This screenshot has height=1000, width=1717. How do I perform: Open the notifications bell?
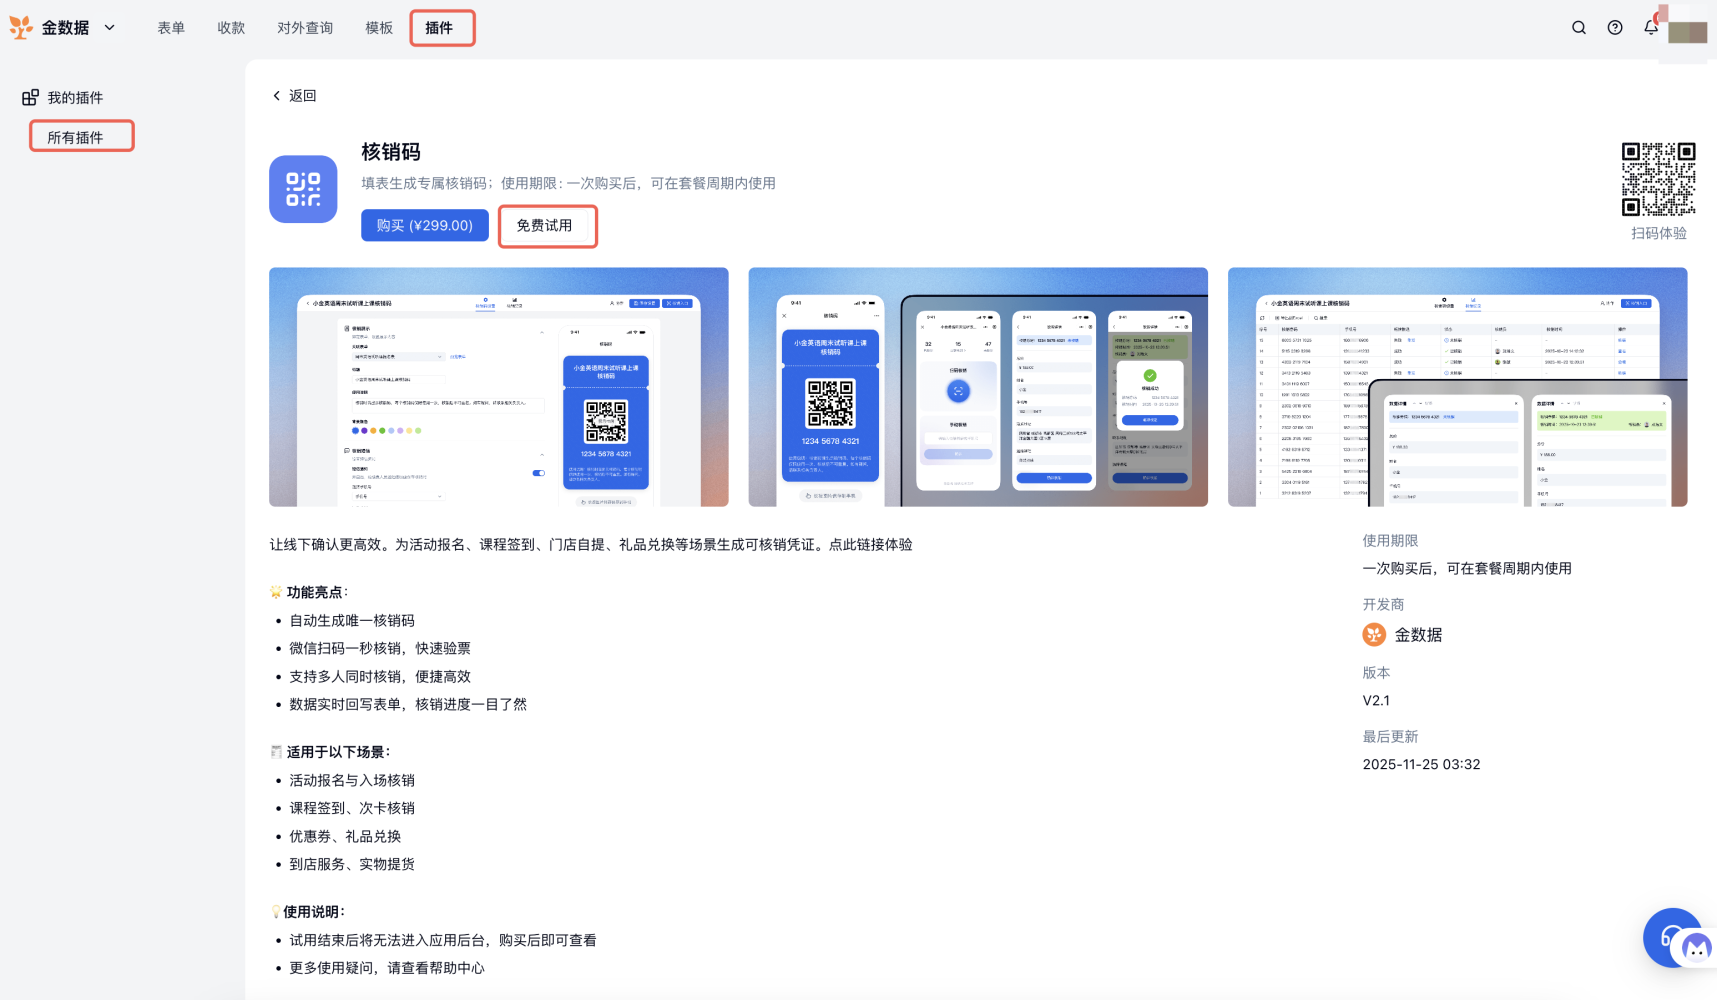click(1651, 27)
